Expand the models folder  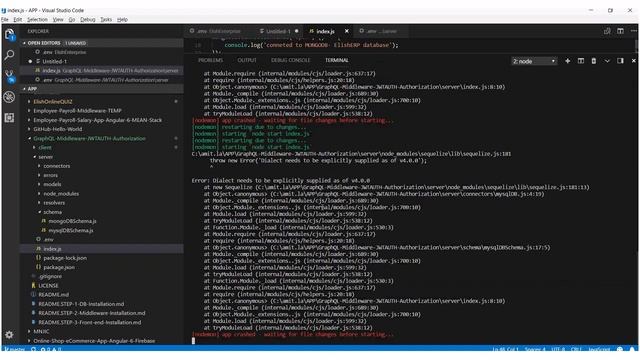(52, 184)
